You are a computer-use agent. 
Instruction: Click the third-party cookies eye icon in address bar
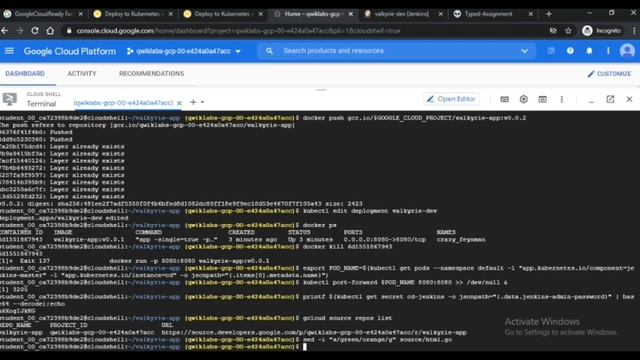553,31
